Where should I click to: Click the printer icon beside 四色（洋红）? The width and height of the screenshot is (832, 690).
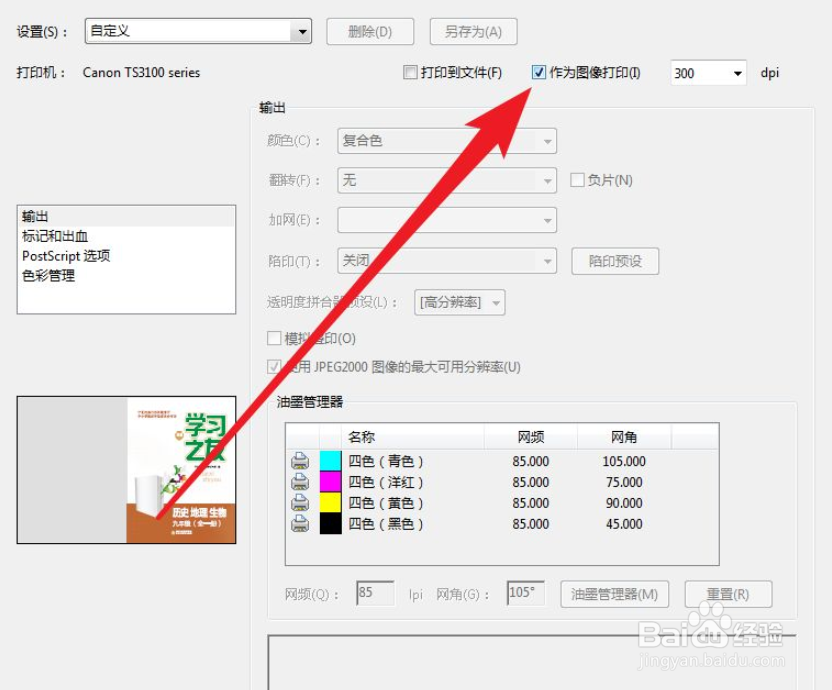pyautogui.click(x=301, y=483)
